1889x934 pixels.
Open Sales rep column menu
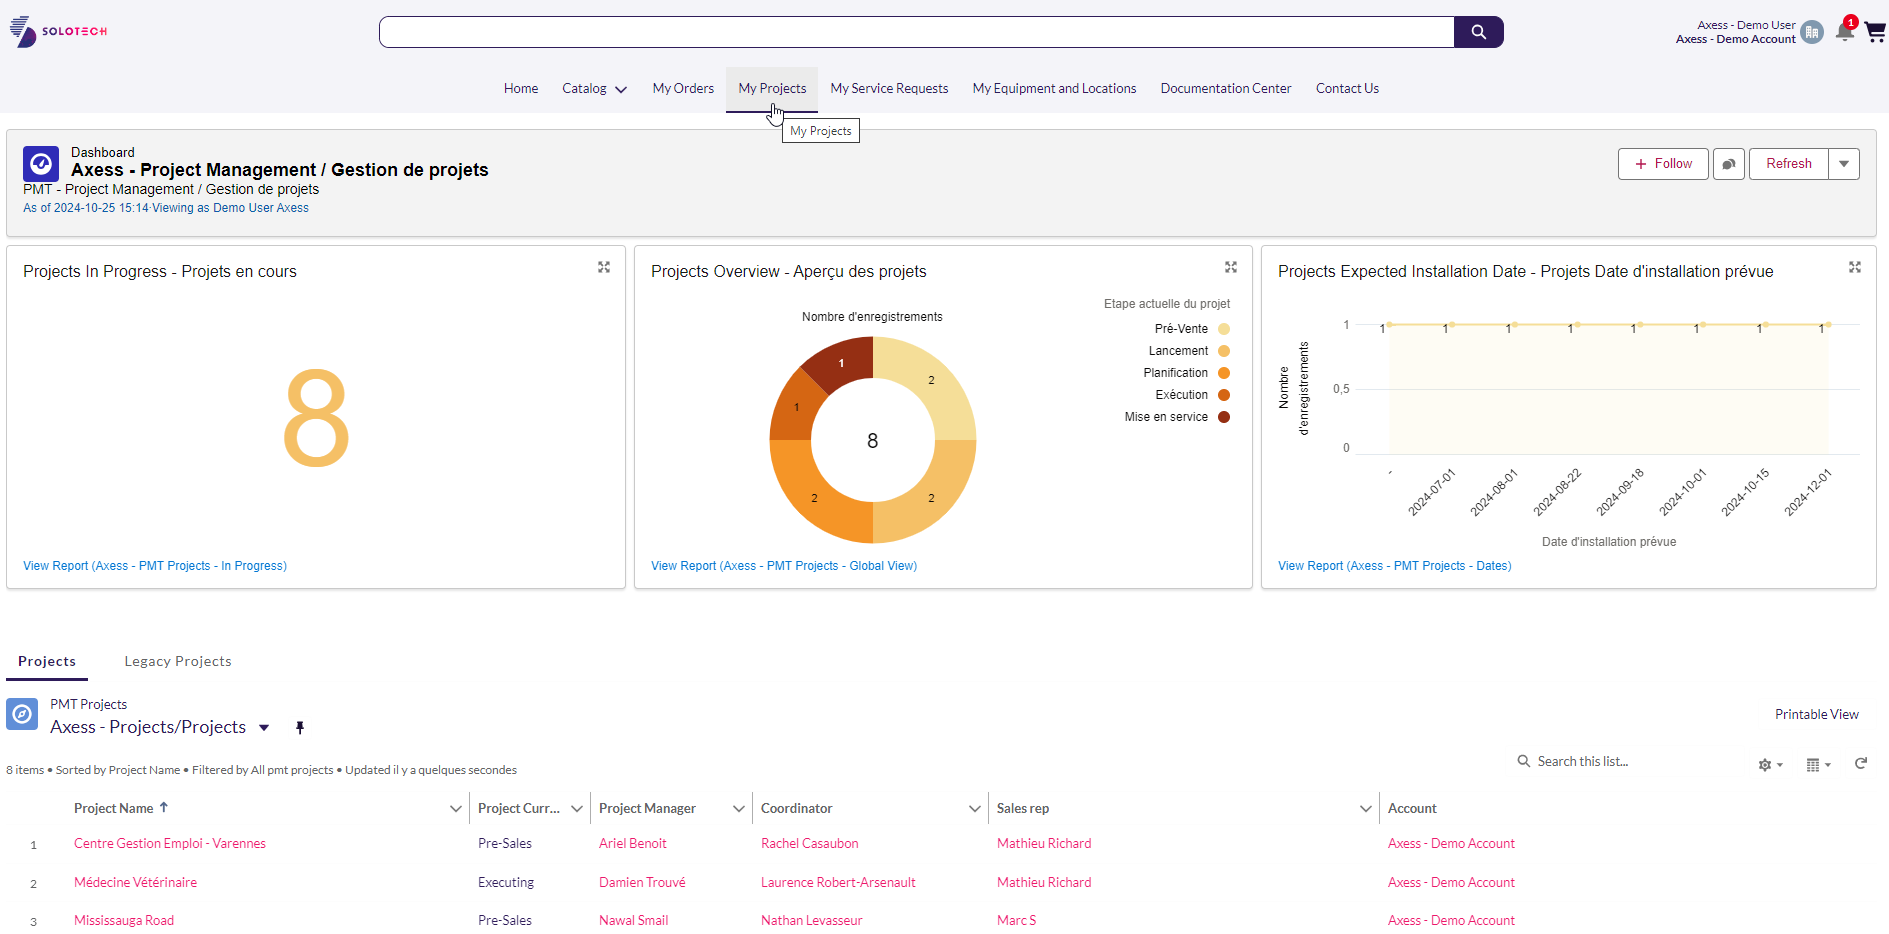[1366, 808]
